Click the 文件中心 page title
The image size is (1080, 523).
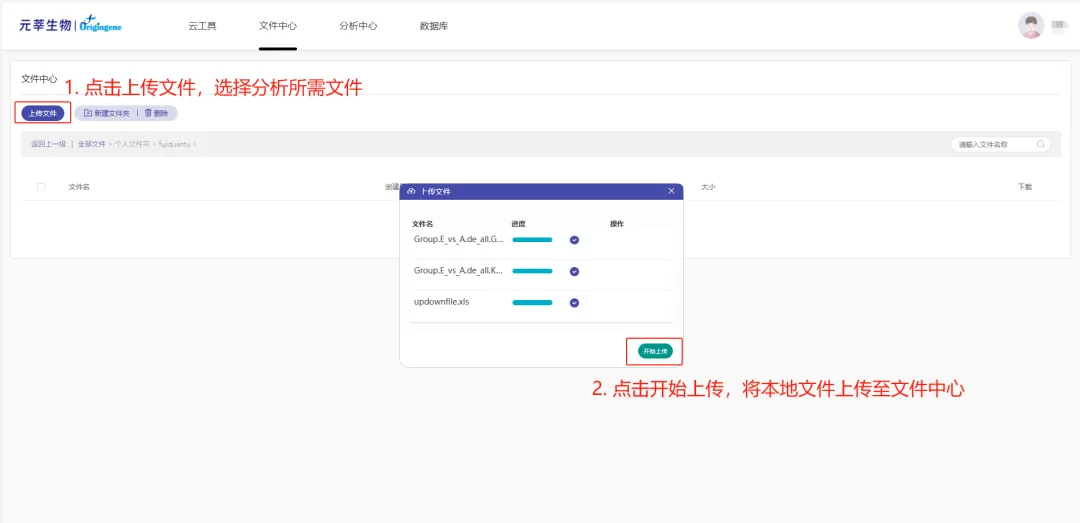click(x=39, y=79)
